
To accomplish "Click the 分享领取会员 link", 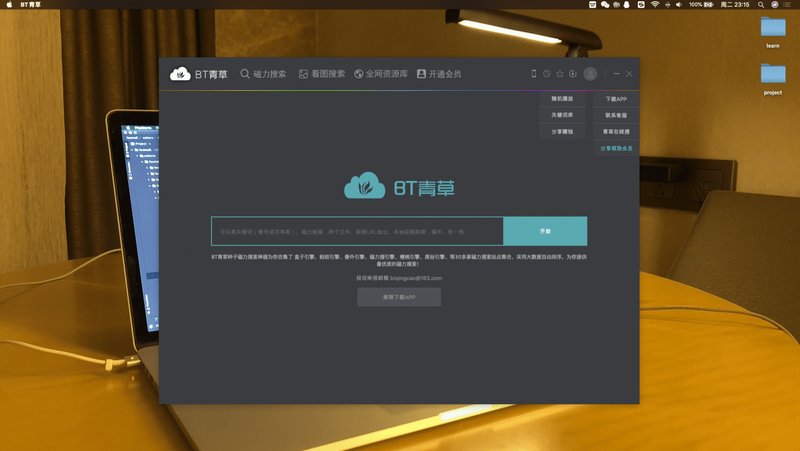I will click(616, 148).
